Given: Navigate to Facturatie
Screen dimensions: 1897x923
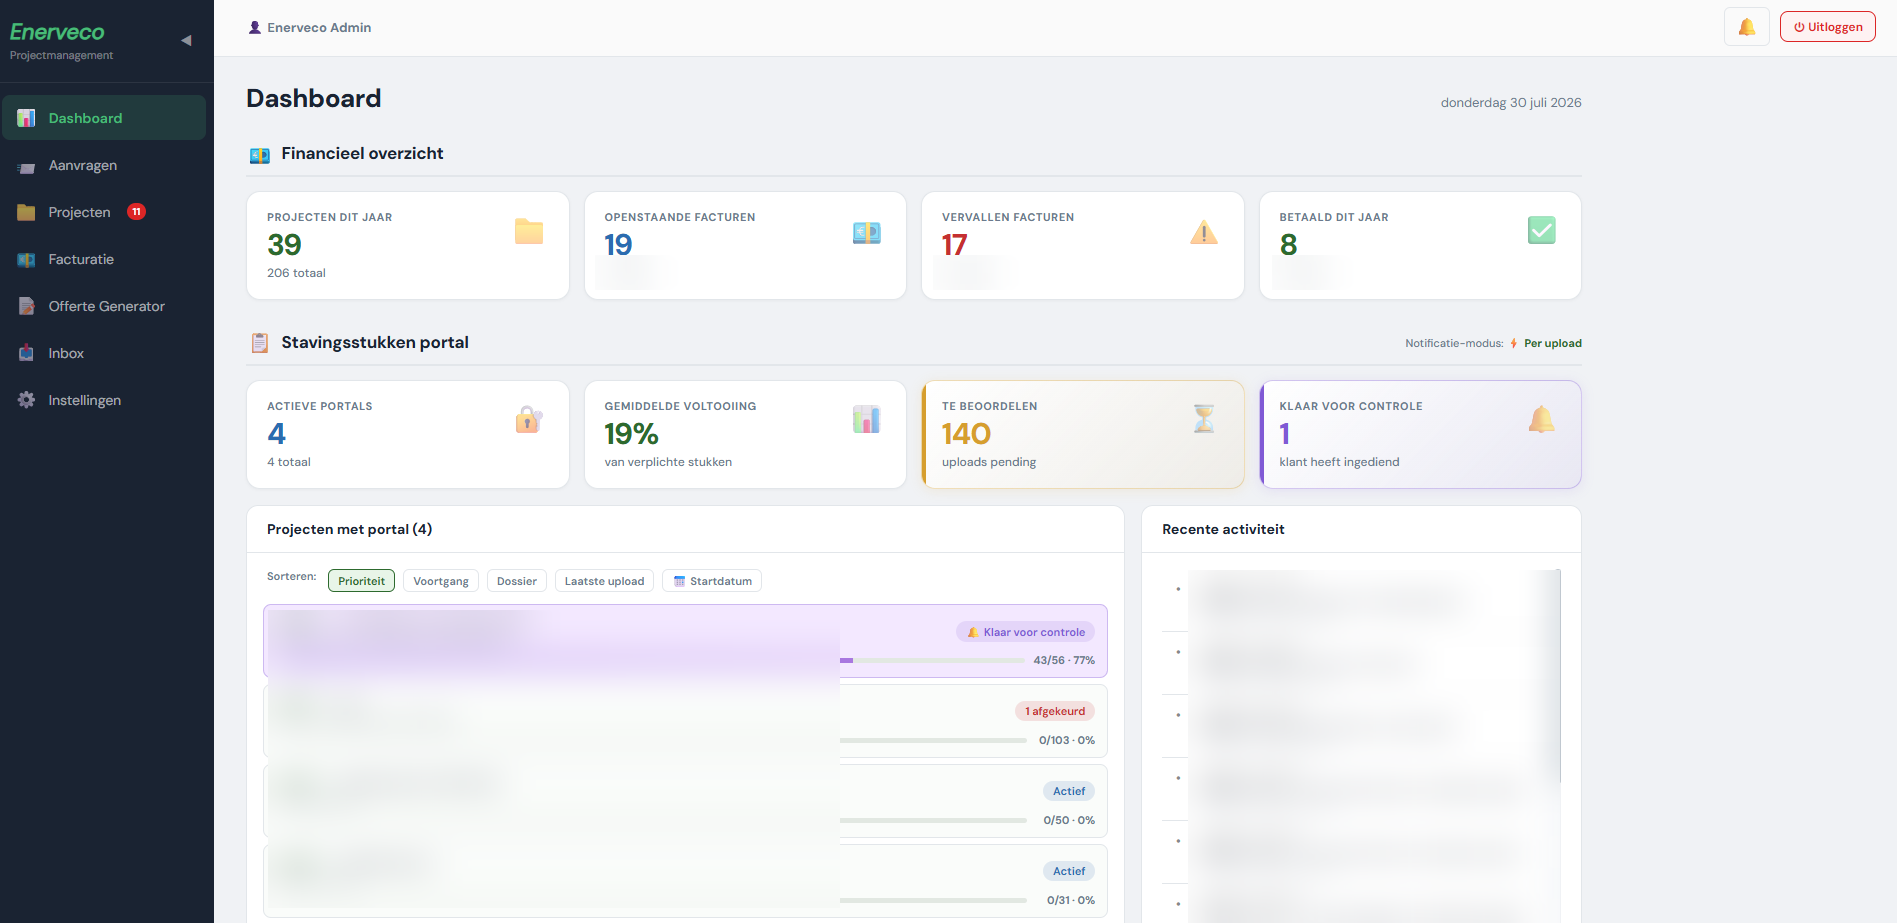Looking at the screenshot, I should click(104, 259).
